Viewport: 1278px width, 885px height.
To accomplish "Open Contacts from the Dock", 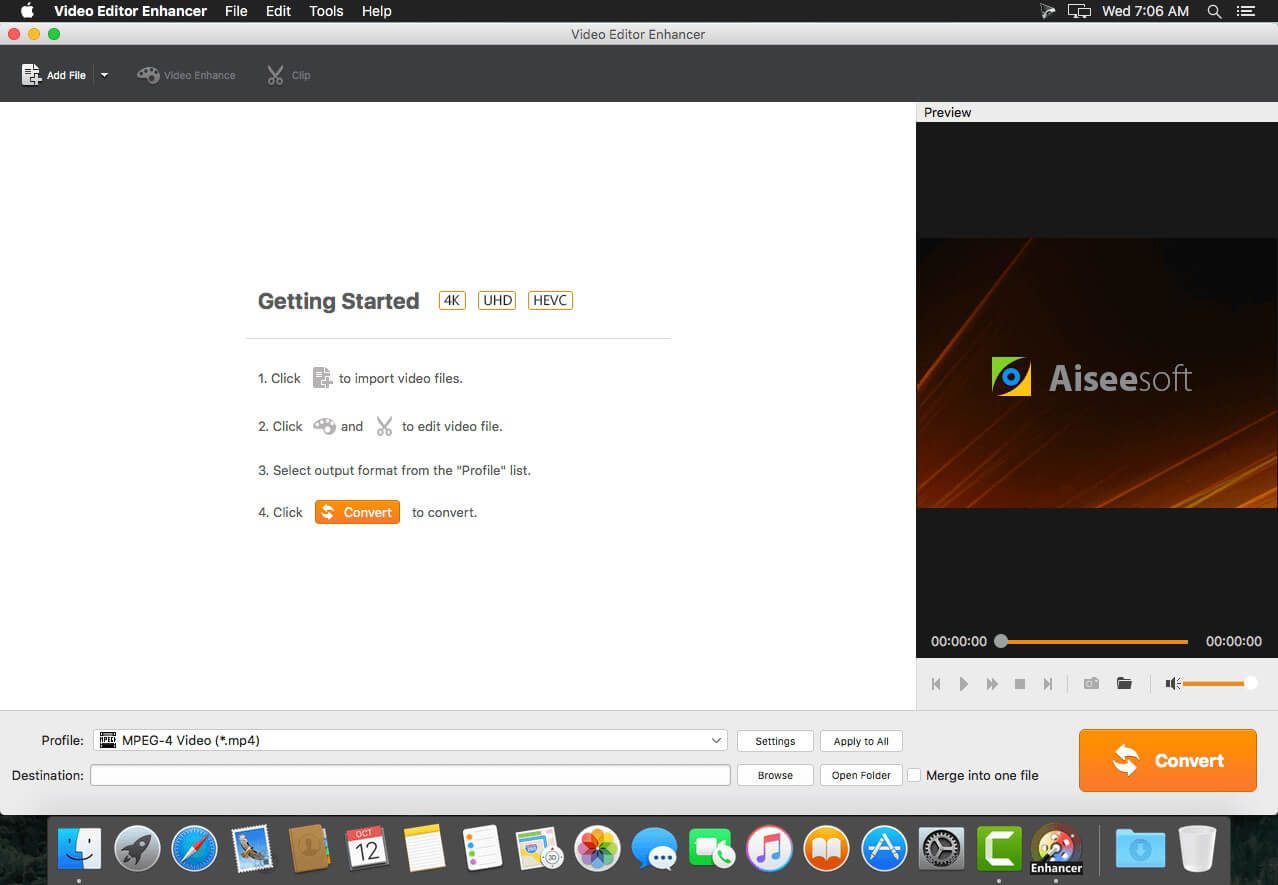I will pyautogui.click(x=309, y=849).
